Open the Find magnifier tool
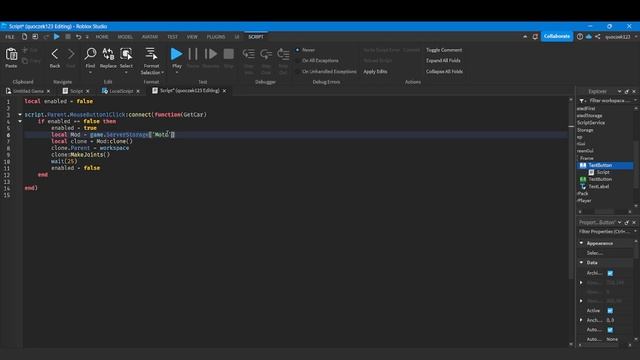Image resolution: width=640 pixels, height=360 pixels. [x=90, y=53]
